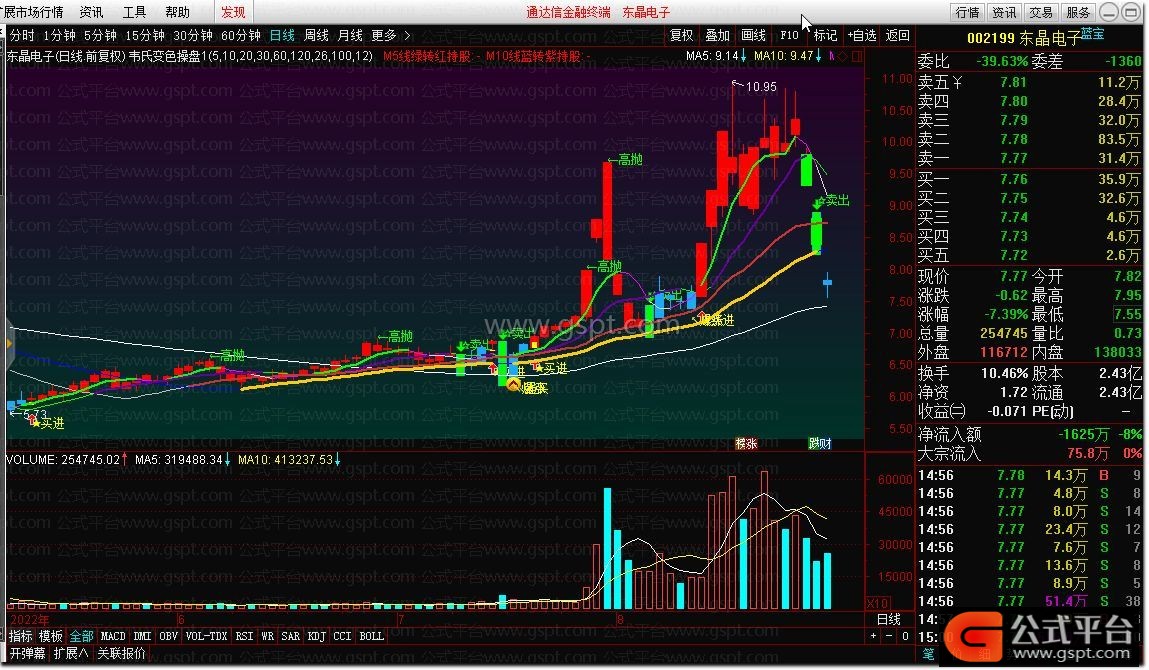1149x670 pixels.
Task: Click the 002199 stock code header
Action: pos(991,37)
